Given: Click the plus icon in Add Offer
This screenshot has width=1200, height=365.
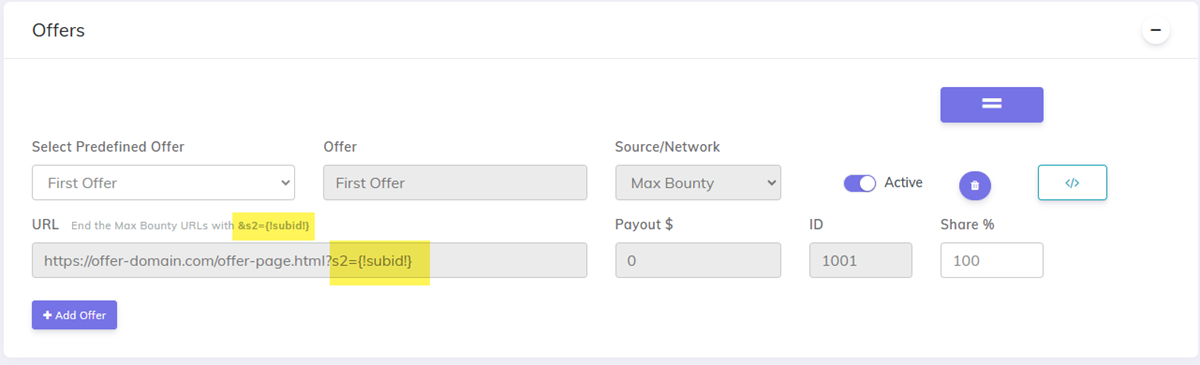Looking at the screenshot, I should [x=47, y=315].
